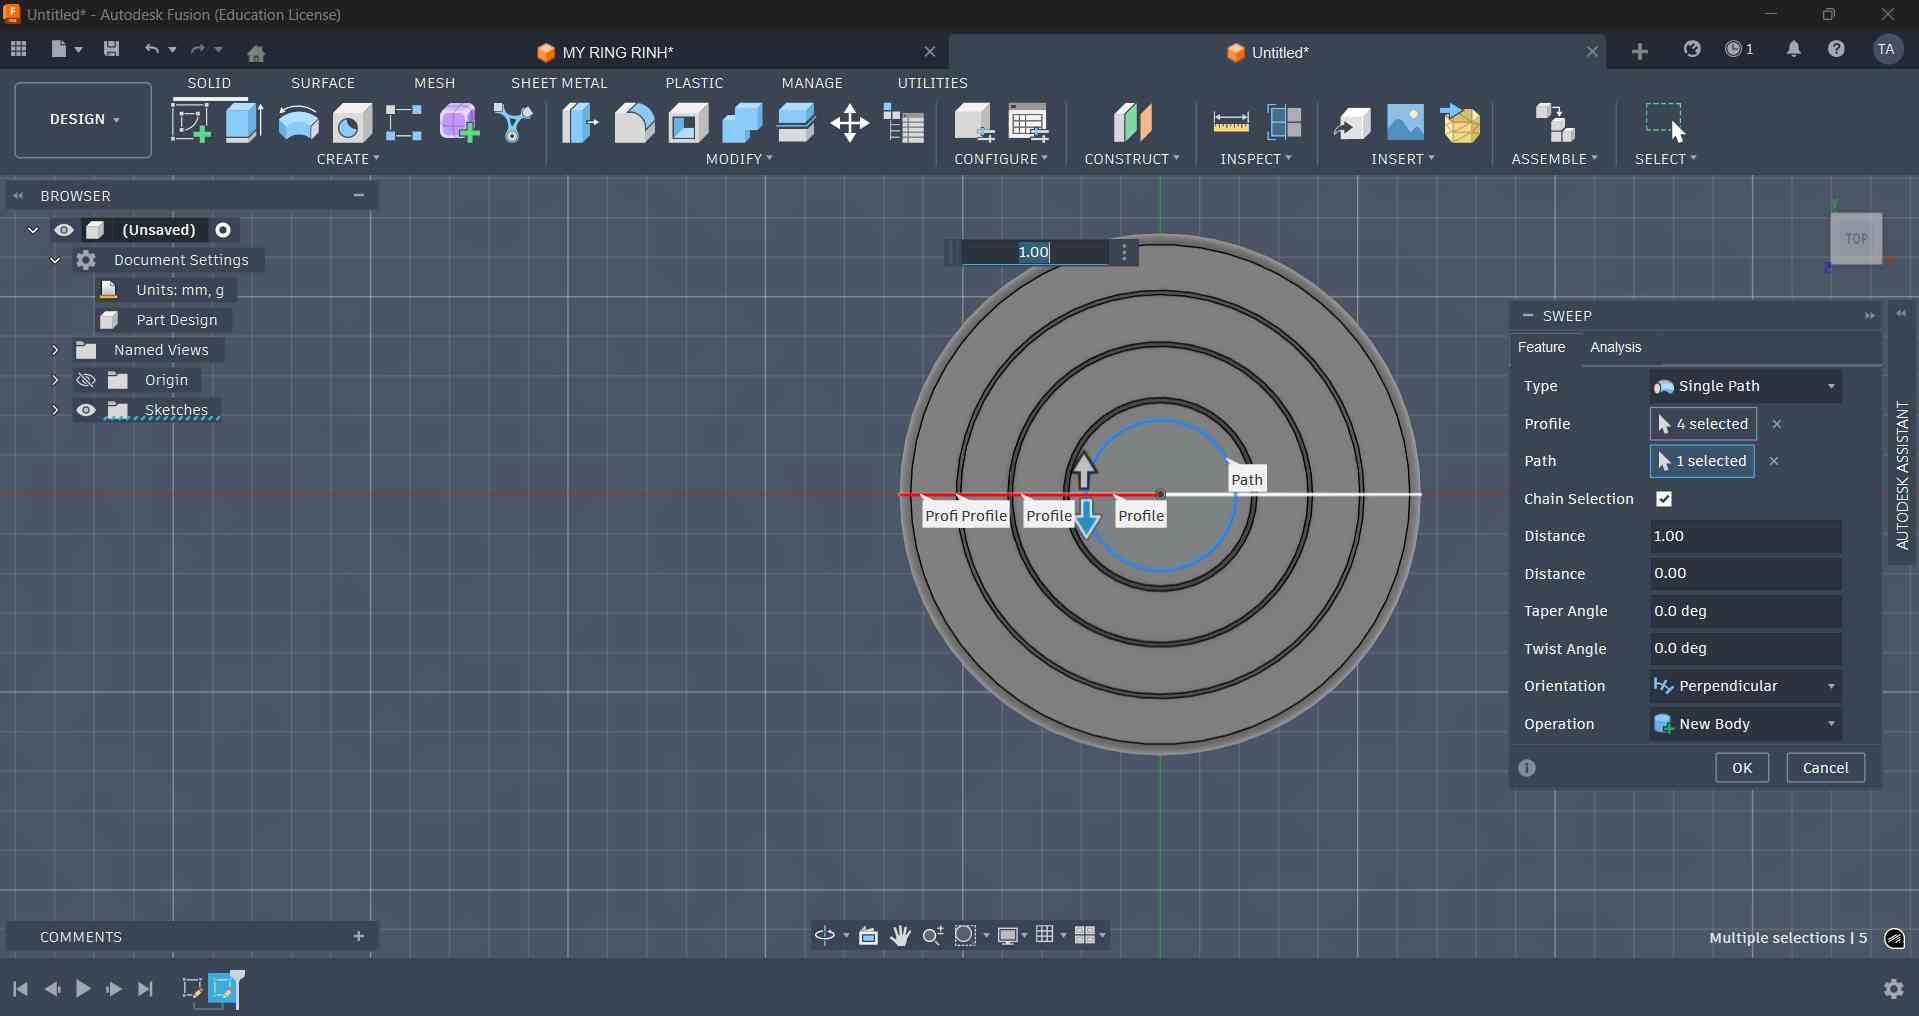Image resolution: width=1919 pixels, height=1016 pixels.
Task: Select the Move/Copy tool
Action: (x=850, y=123)
